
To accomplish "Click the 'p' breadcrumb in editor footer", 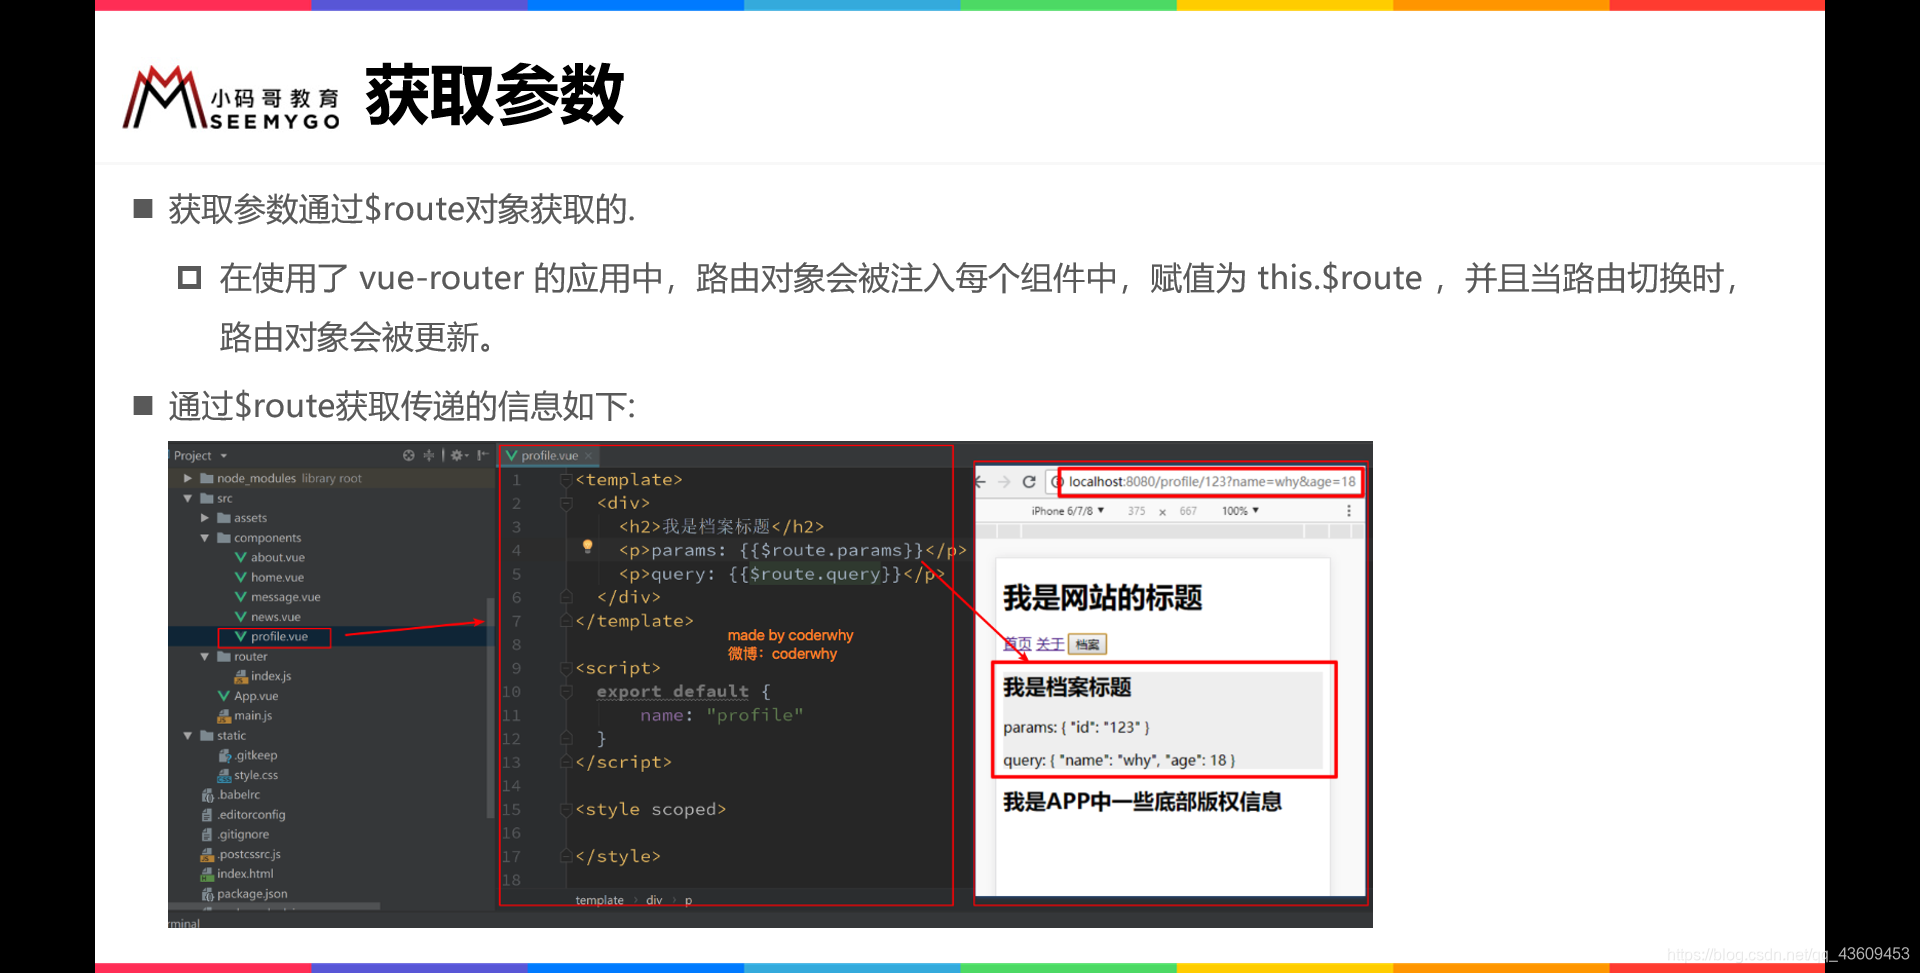I will (x=688, y=901).
